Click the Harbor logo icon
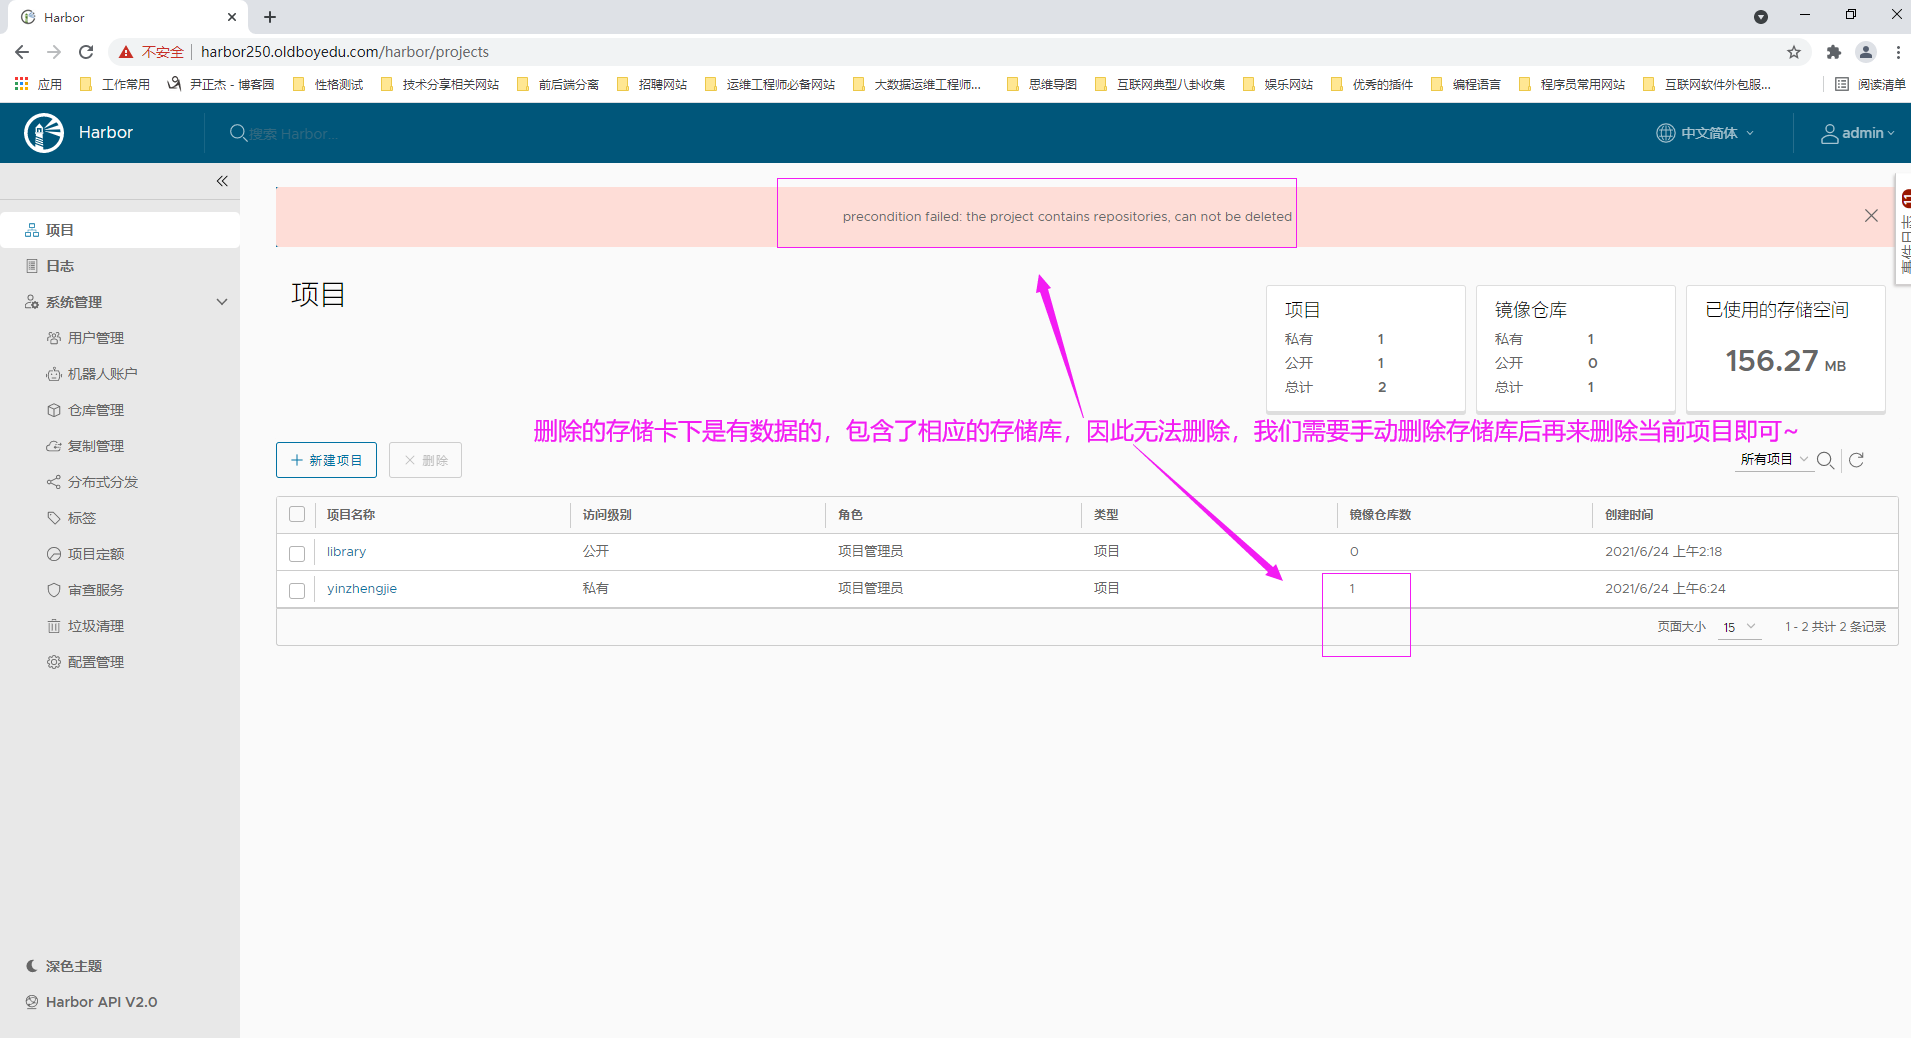1911x1038 pixels. click(x=44, y=133)
